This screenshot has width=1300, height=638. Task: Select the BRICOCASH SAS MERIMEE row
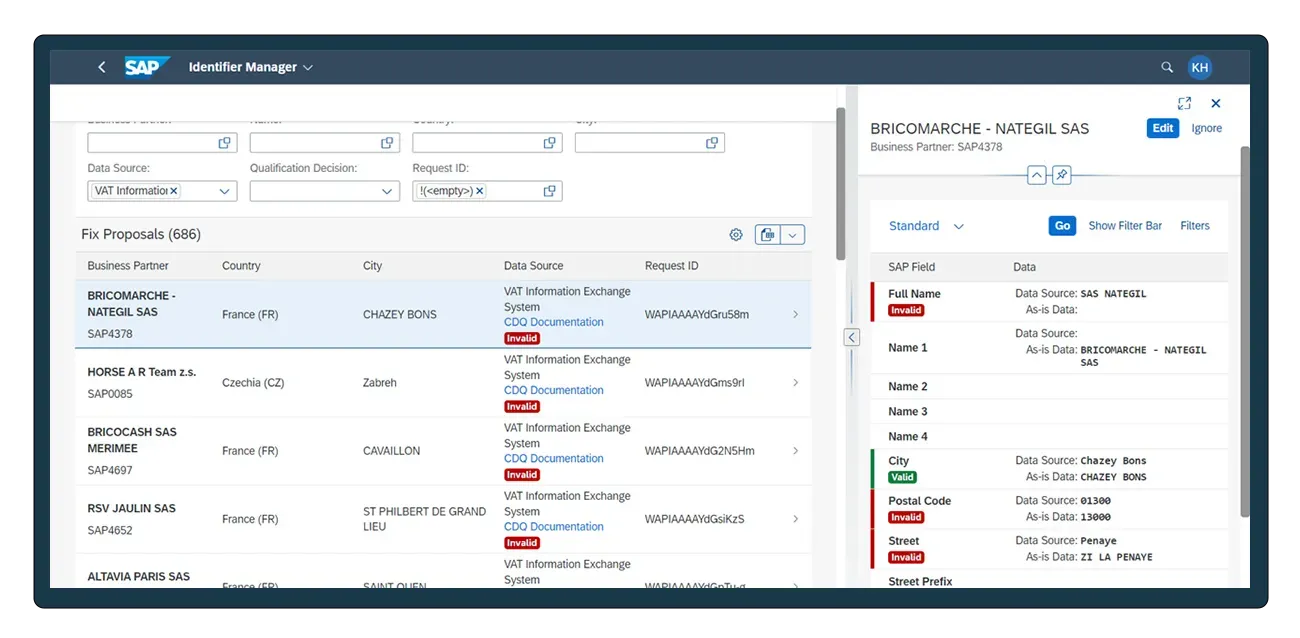point(443,451)
